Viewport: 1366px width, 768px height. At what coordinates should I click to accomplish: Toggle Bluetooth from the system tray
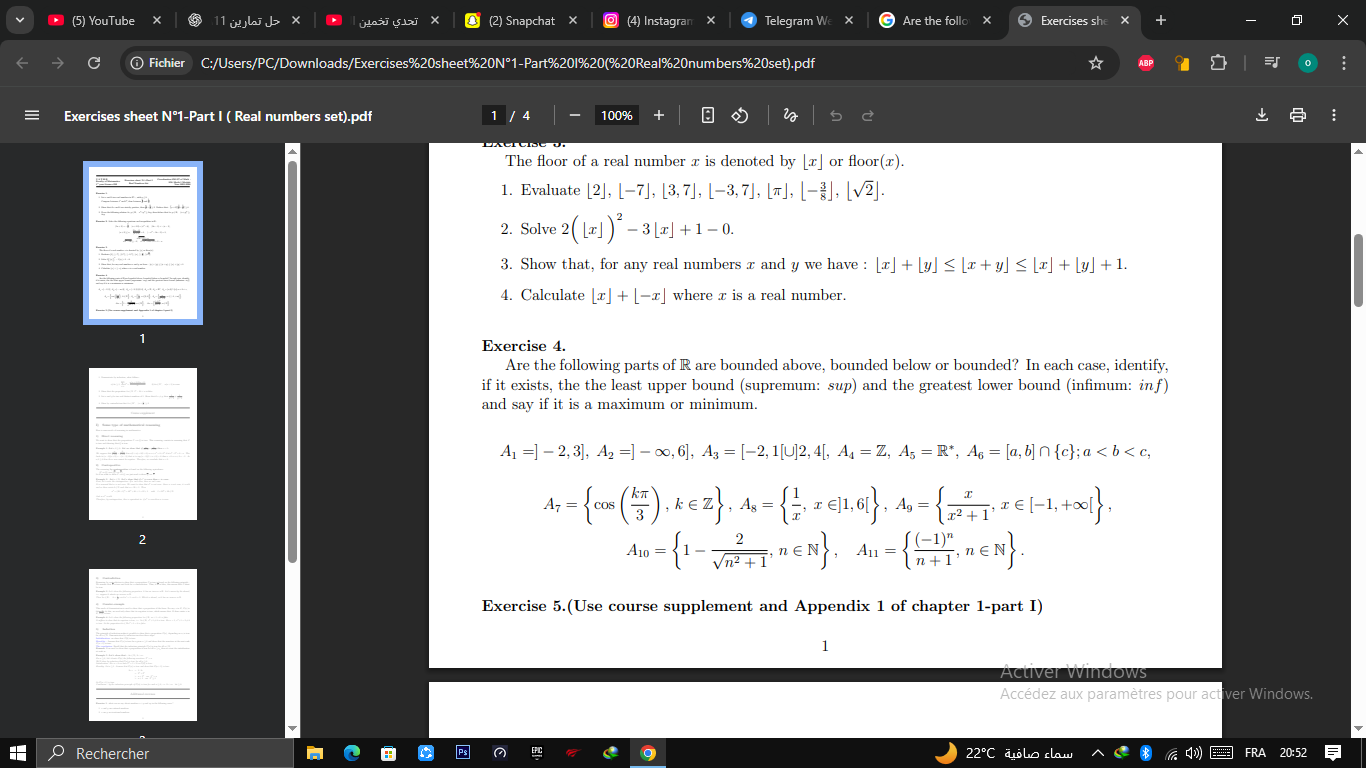coord(1144,753)
